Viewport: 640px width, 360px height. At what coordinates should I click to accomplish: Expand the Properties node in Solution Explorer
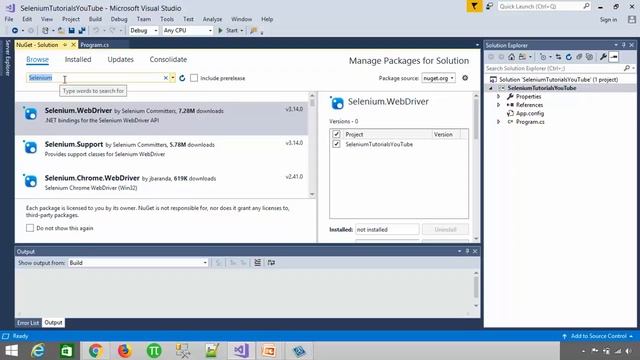click(498, 97)
